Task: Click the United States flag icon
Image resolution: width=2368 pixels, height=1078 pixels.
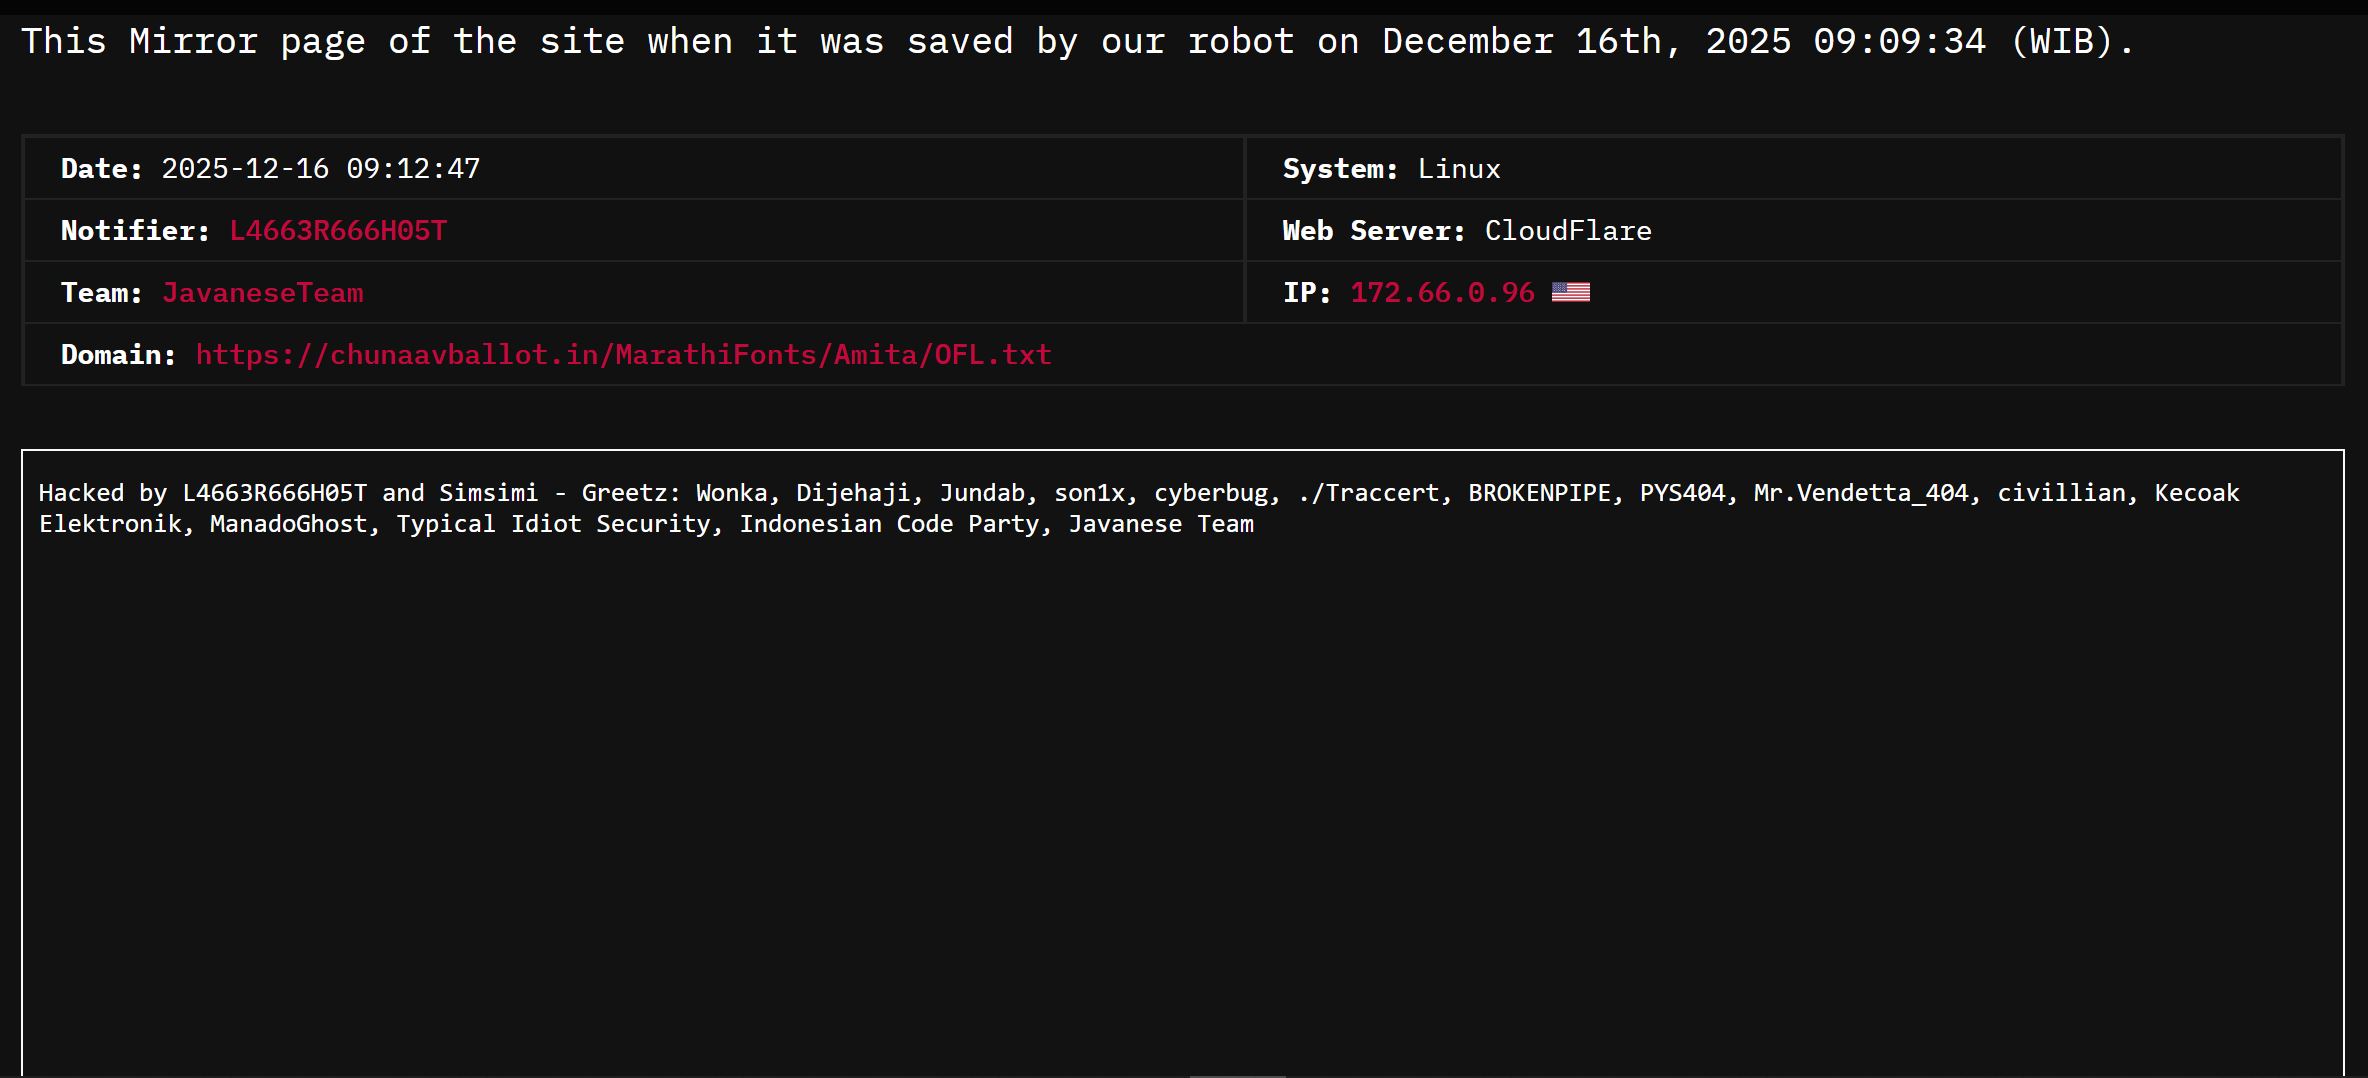Action: tap(1570, 292)
